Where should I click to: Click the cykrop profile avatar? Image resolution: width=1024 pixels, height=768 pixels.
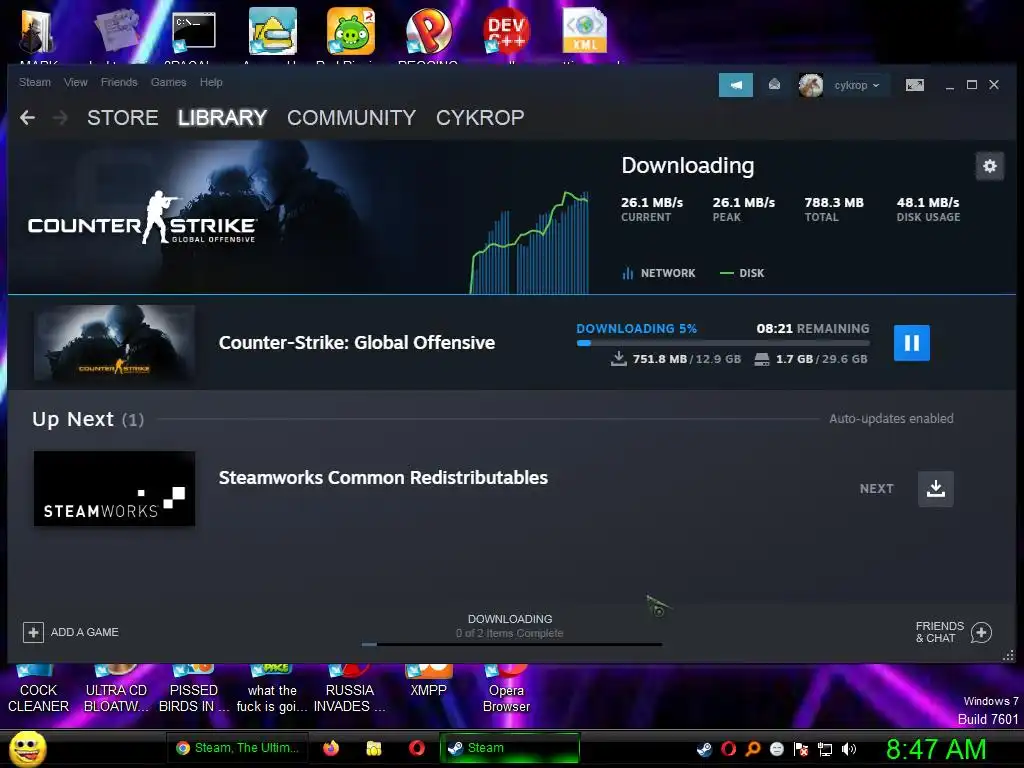810,85
